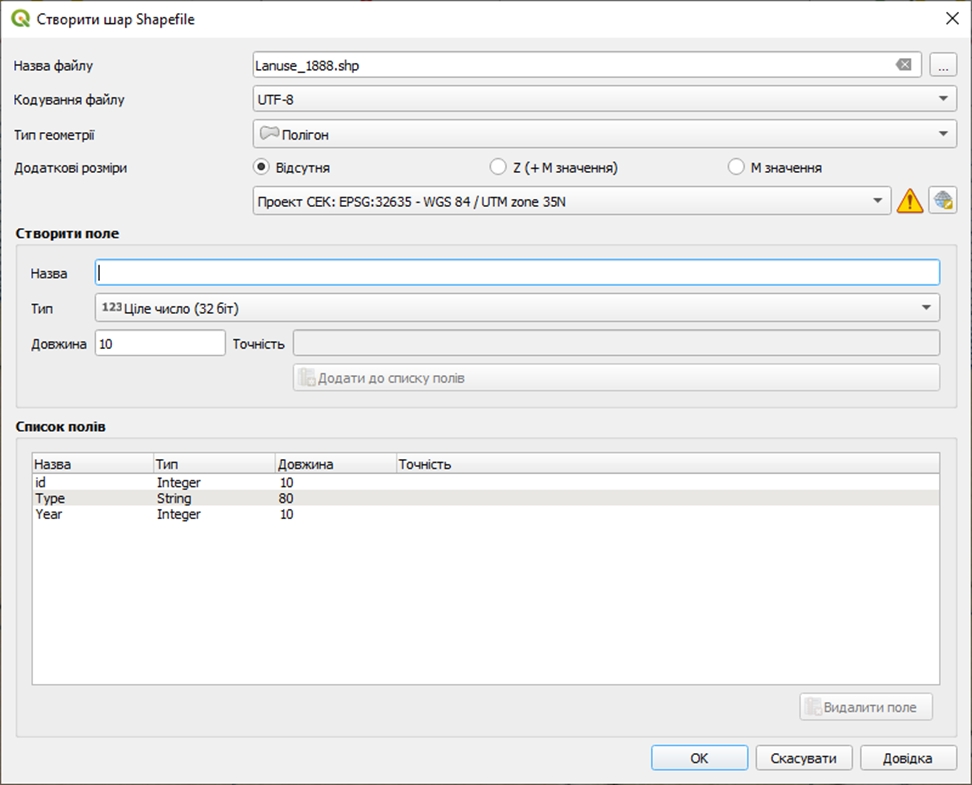
Task: Enable the M значення radio option
Action: pos(736,168)
